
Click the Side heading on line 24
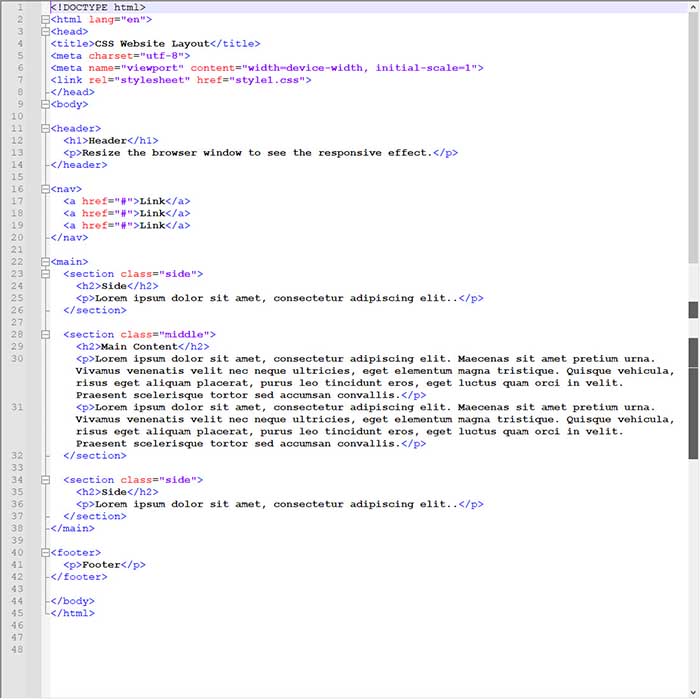(114, 286)
